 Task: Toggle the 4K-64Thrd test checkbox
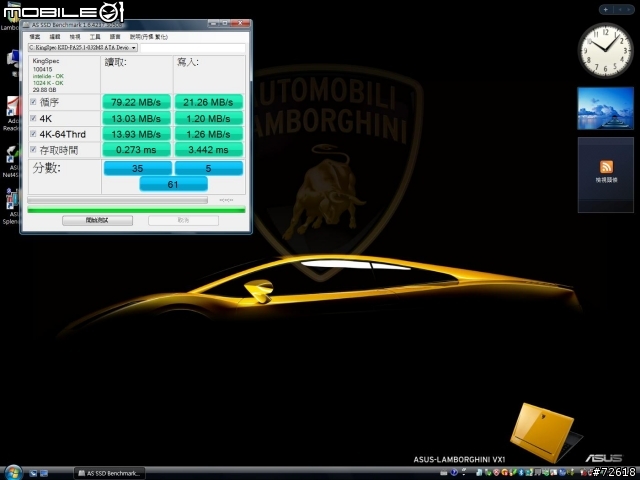click(33, 134)
